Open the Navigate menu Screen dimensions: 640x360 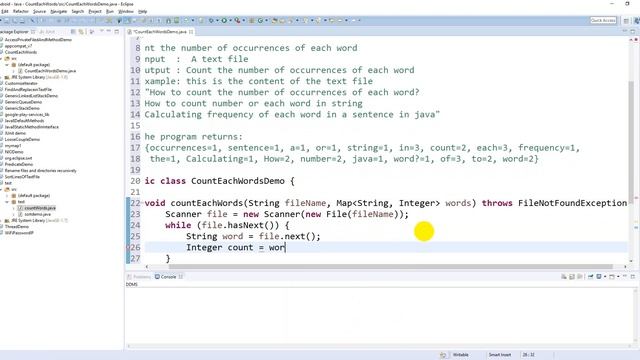point(58,11)
